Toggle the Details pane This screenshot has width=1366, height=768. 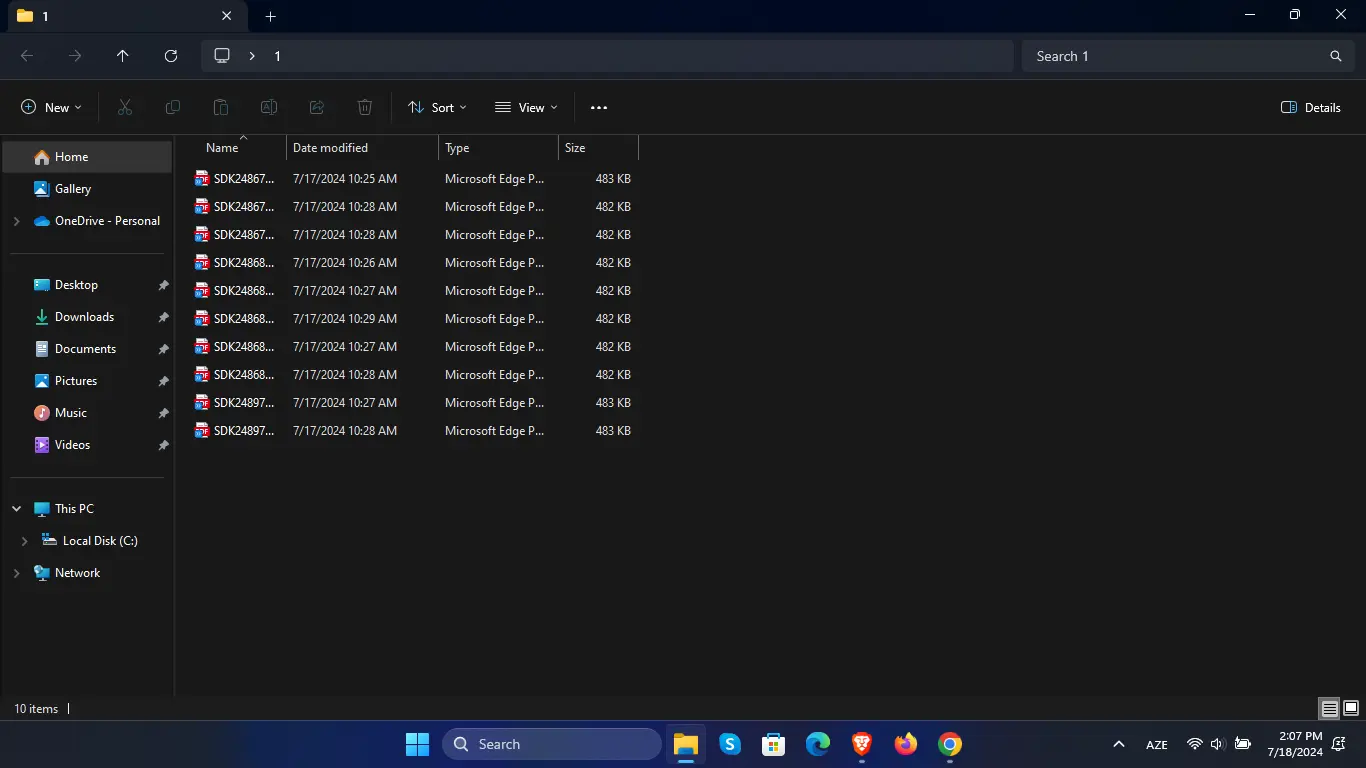[x=1311, y=107]
